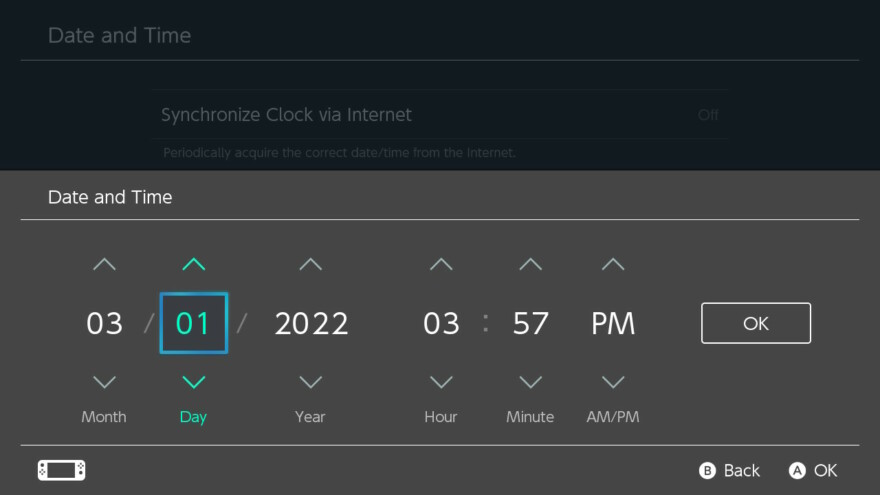This screenshot has width=880, height=495.
Task: Click the up chevron above Day
Action: (194, 264)
